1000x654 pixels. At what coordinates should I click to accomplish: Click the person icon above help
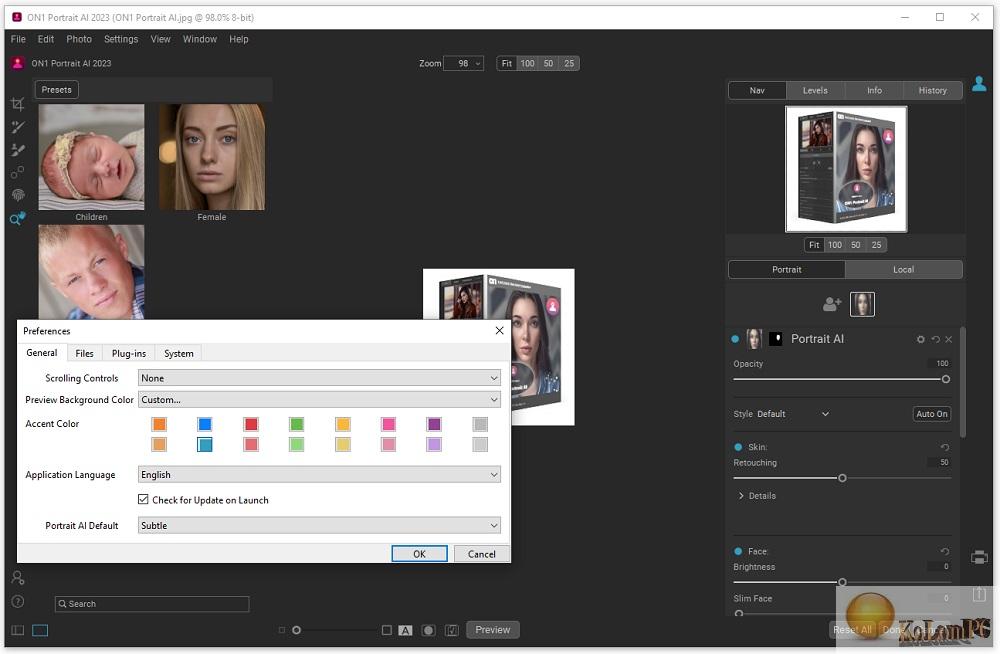pyautogui.click(x=18, y=577)
